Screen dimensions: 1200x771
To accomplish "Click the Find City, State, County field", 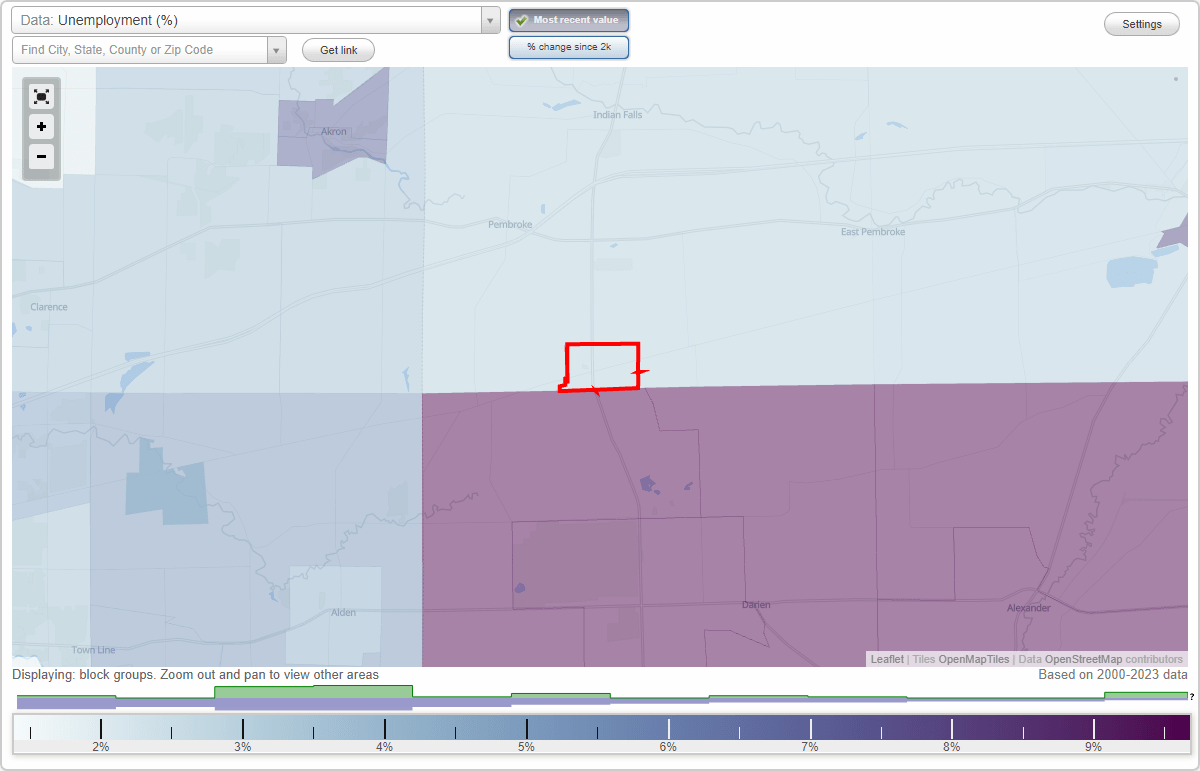I will 140,50.
